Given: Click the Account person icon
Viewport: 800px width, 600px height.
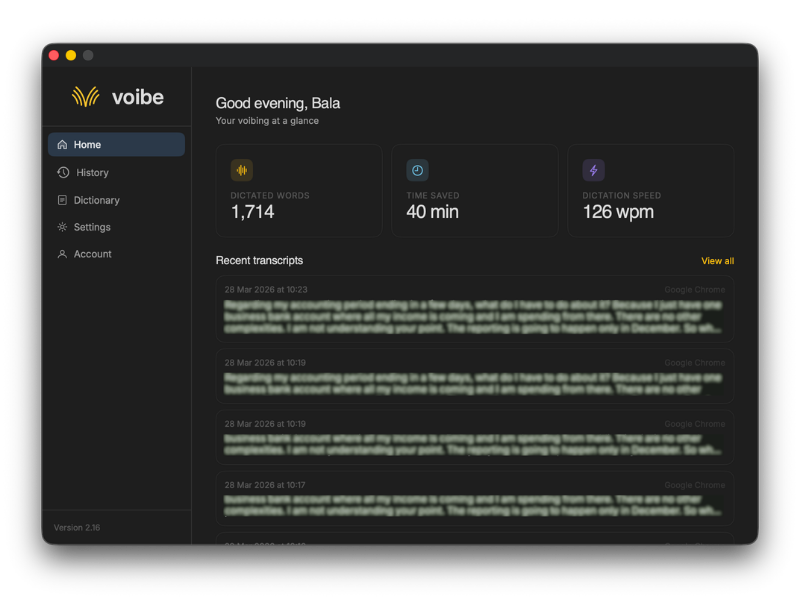Looking at the screenshot, I should 62,254.
